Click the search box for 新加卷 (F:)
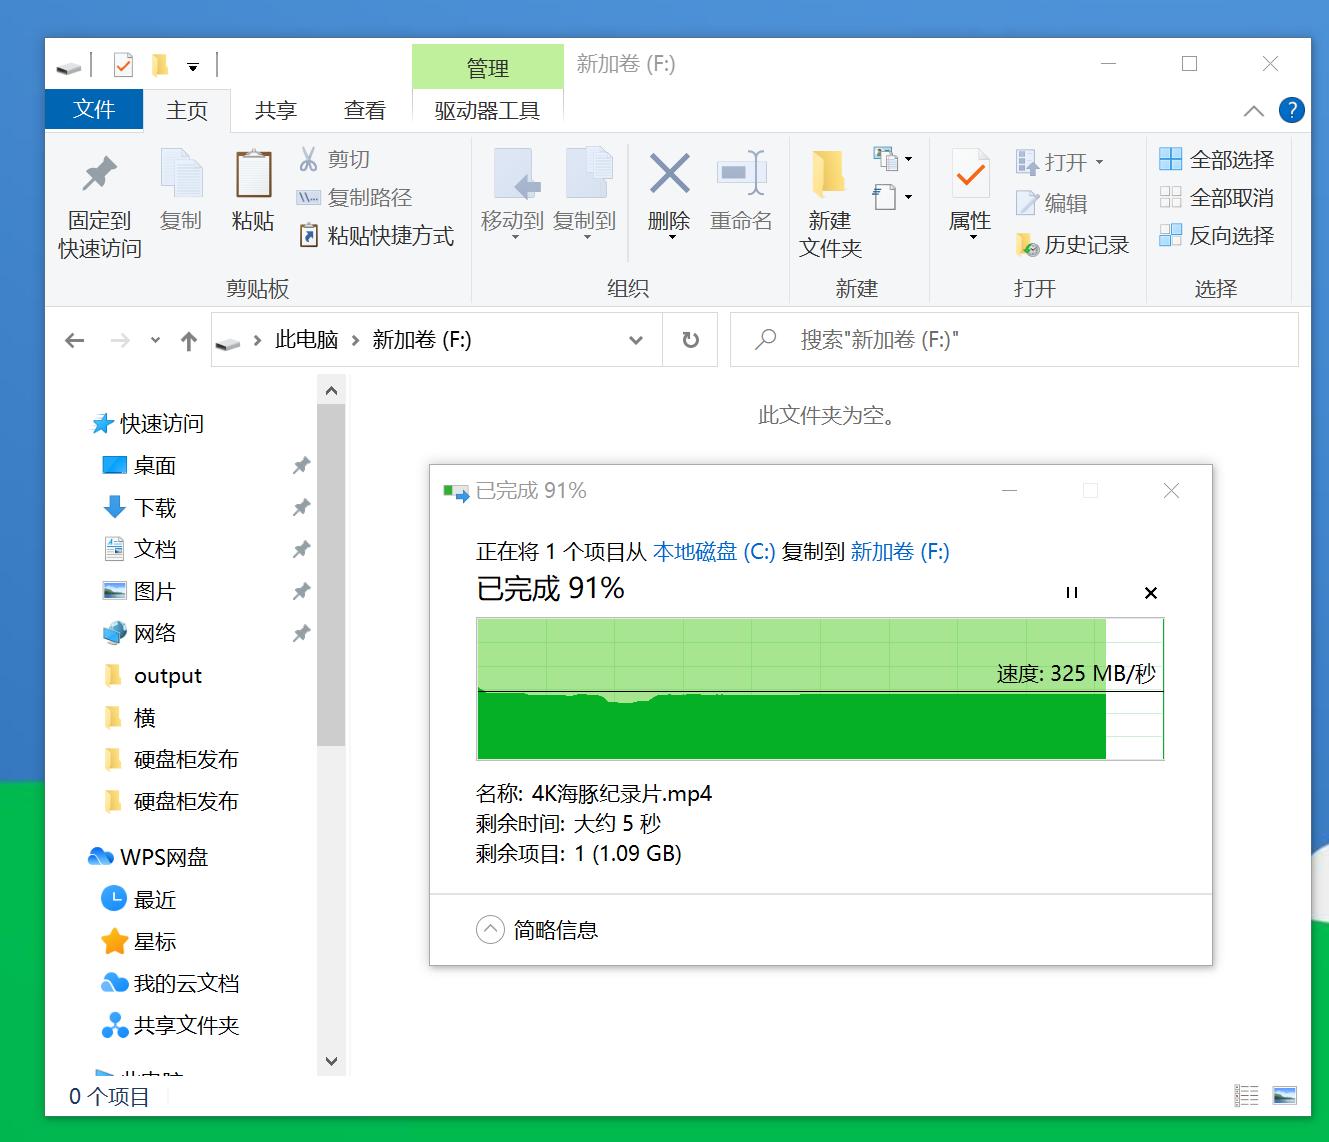1329x1142 pixels. pyautogui.click(x=1014, y=340)
